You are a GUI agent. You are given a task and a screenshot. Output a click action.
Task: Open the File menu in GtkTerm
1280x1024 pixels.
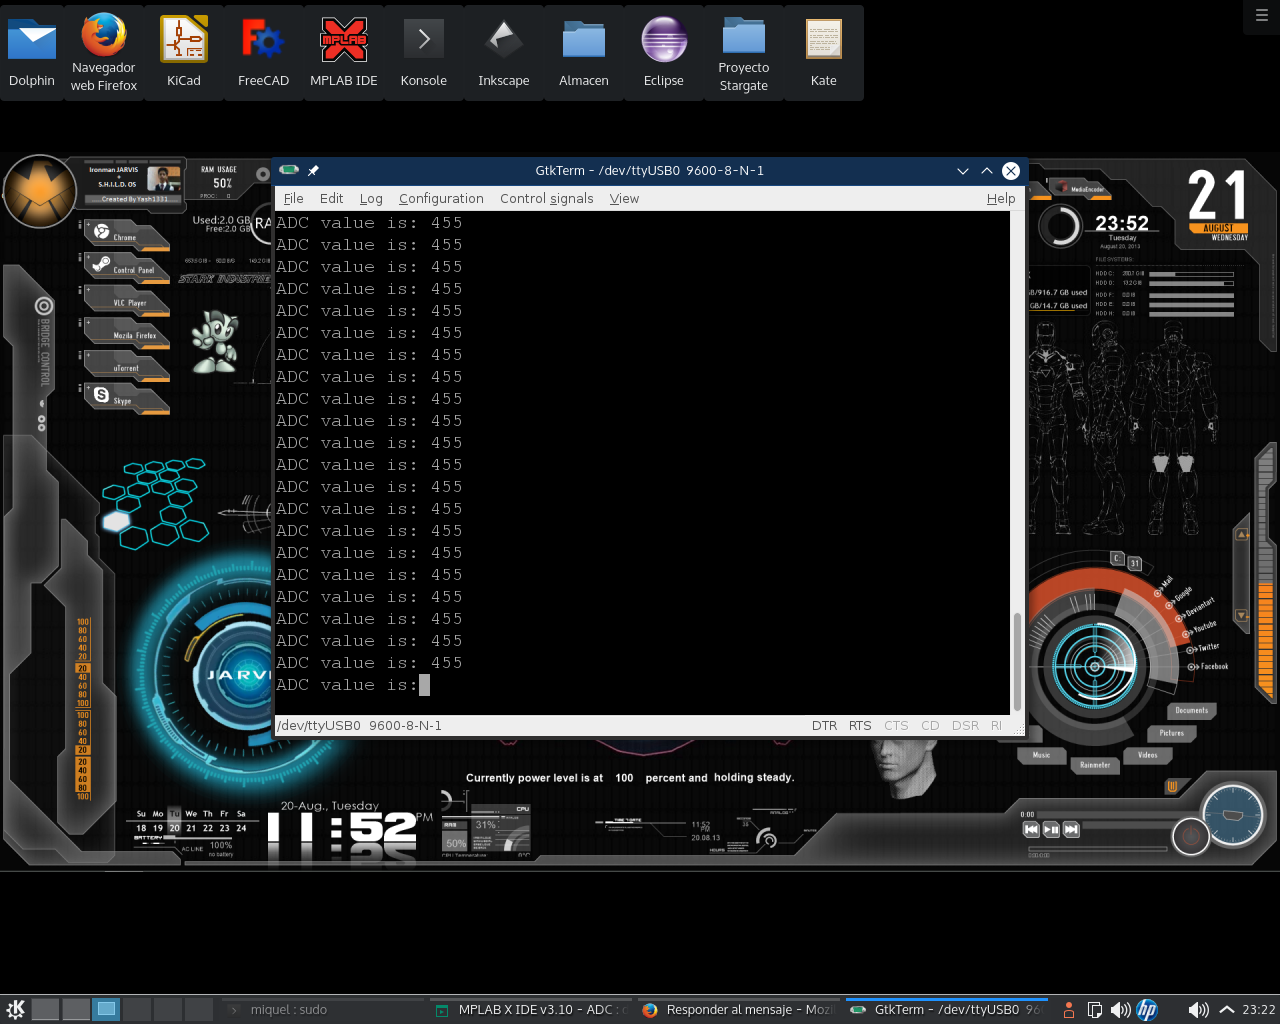pos(294,199)
